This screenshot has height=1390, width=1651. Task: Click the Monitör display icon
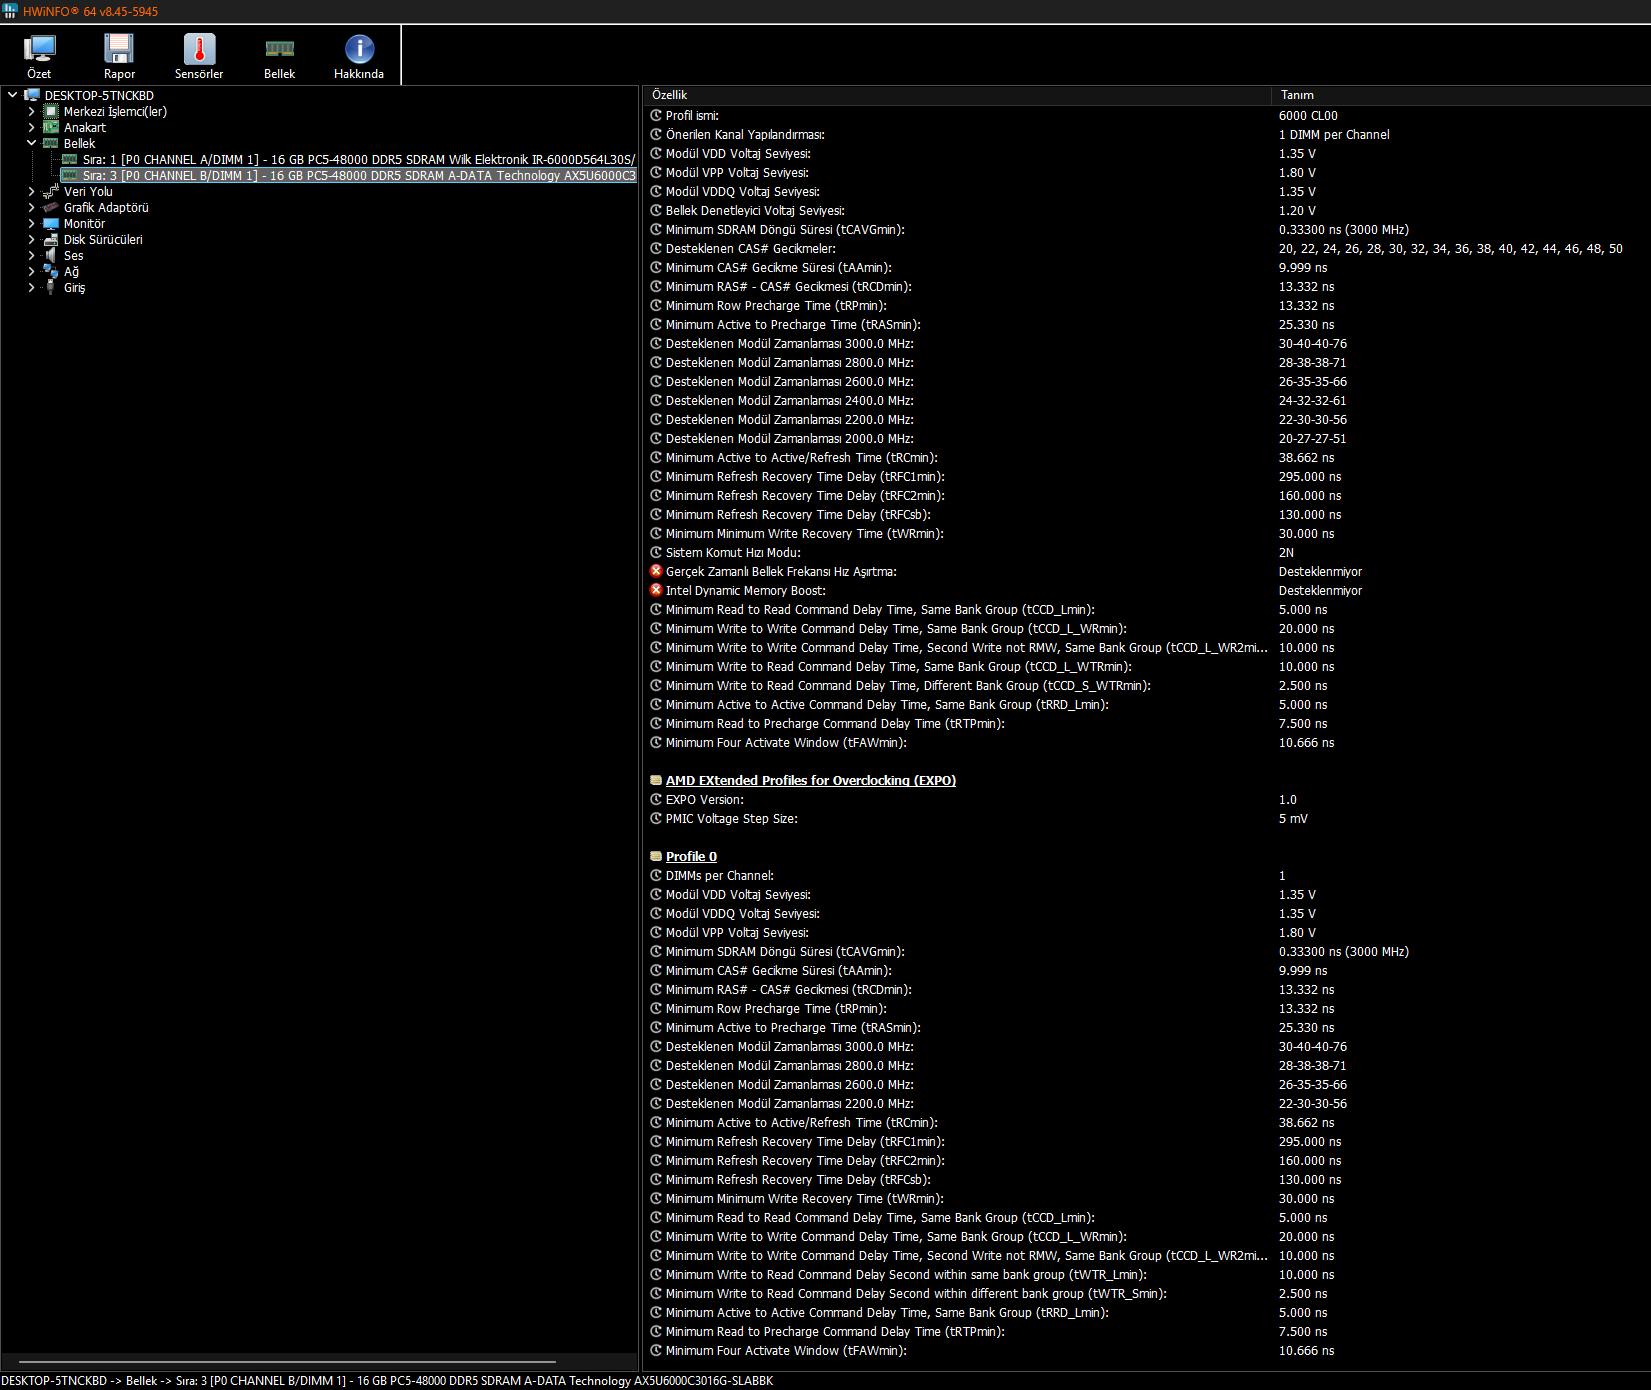(x=51, y=223)
